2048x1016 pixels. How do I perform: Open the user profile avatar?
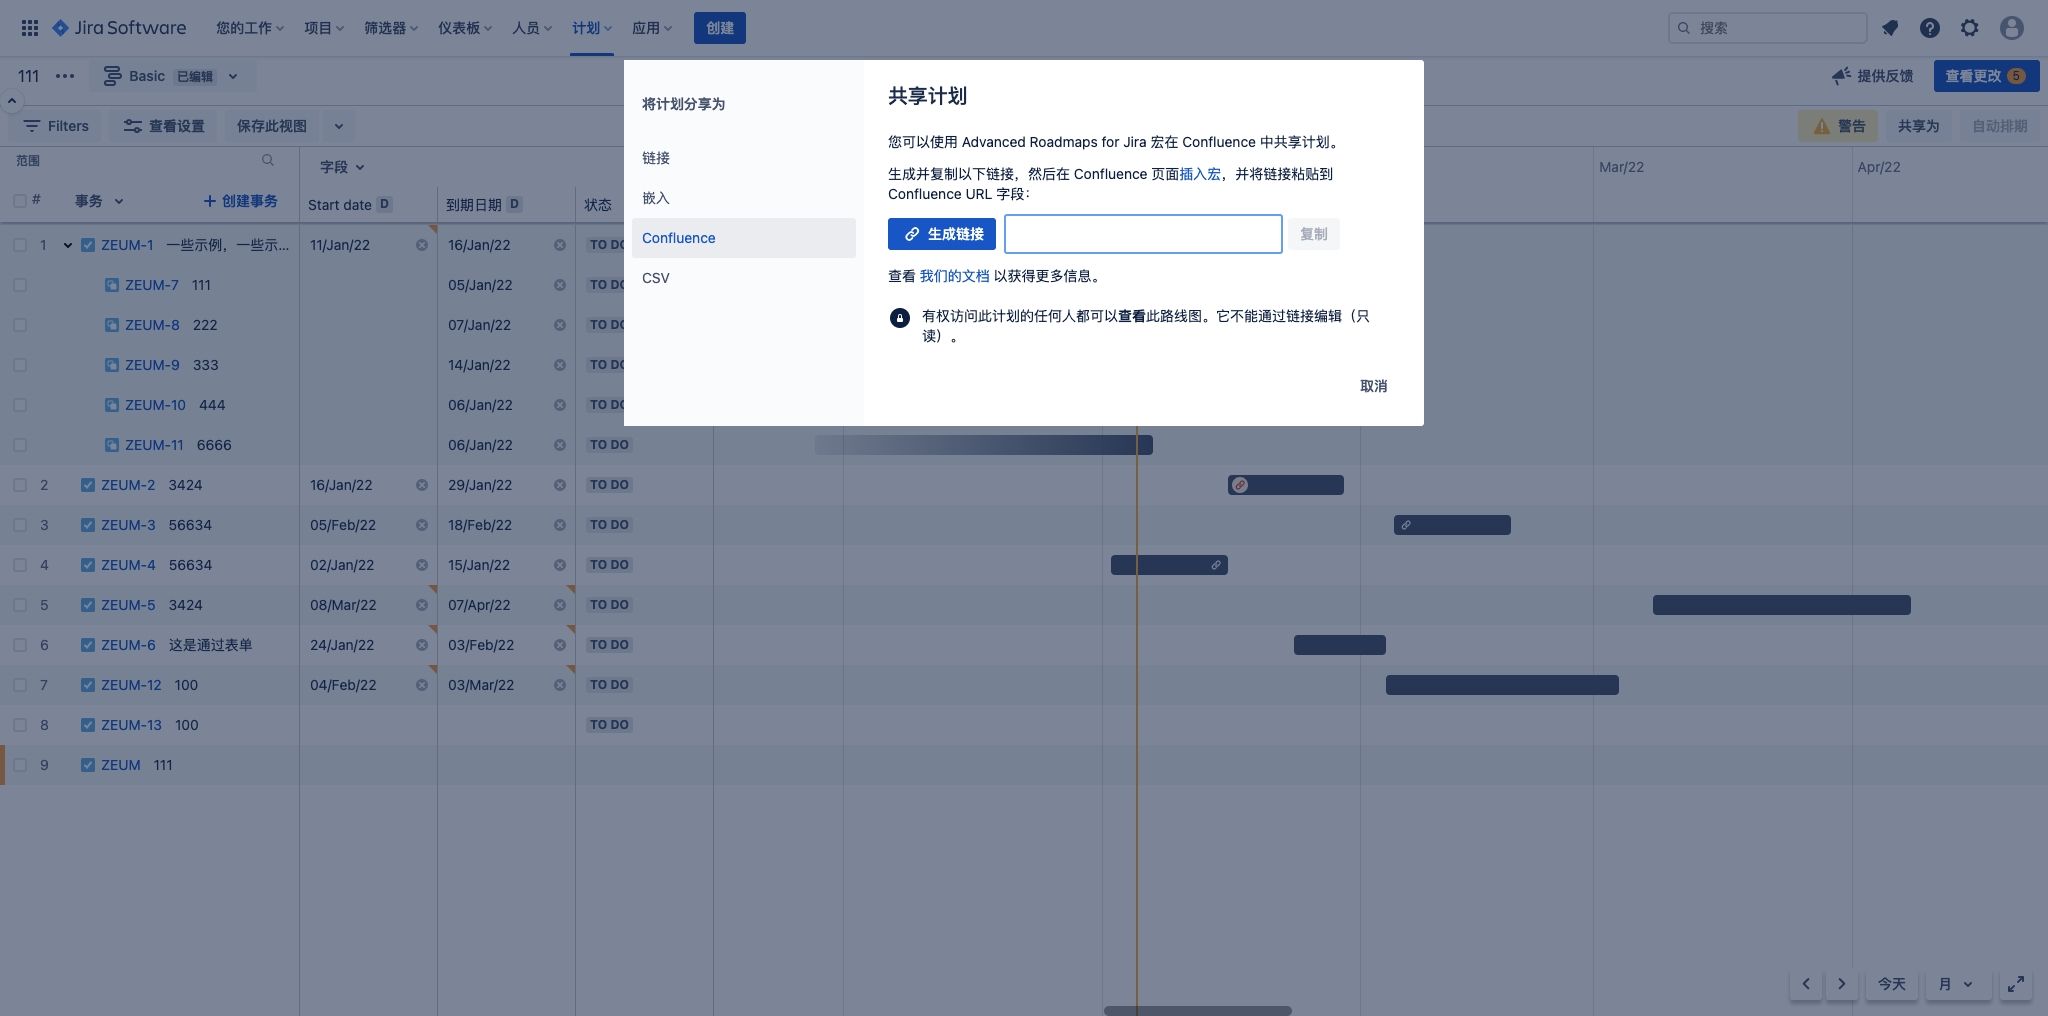[2012, 28]
